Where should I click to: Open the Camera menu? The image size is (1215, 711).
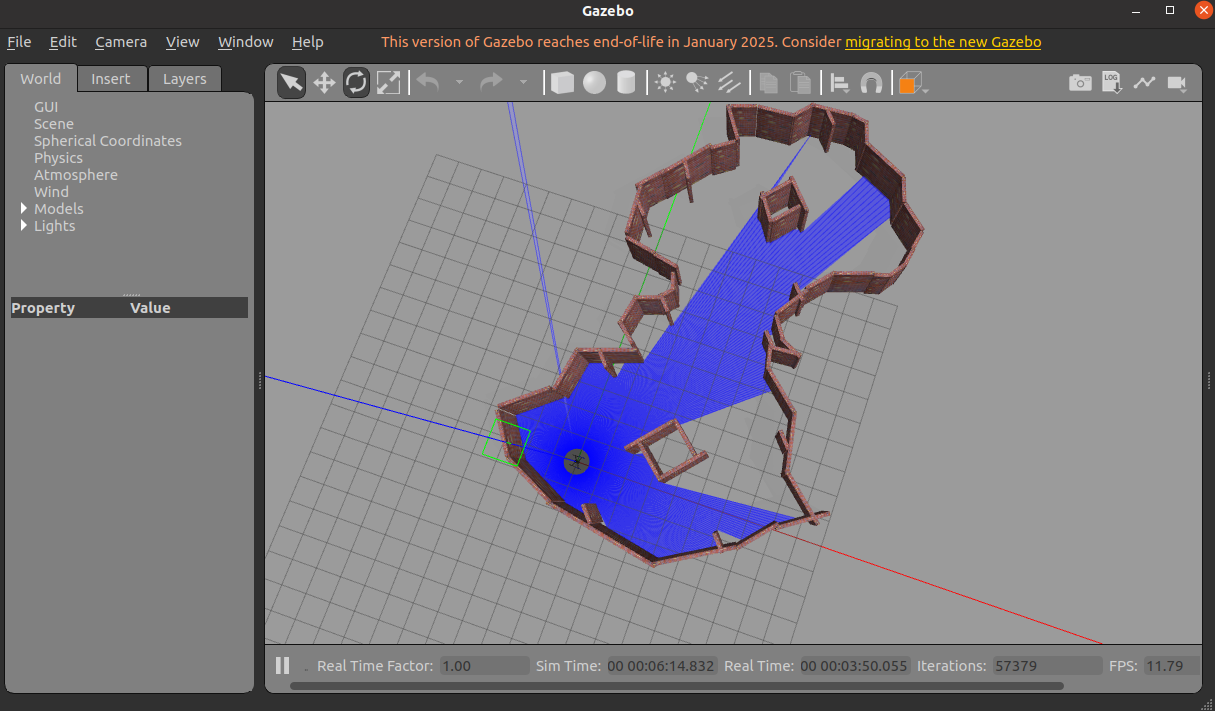[x=121, y=42]
